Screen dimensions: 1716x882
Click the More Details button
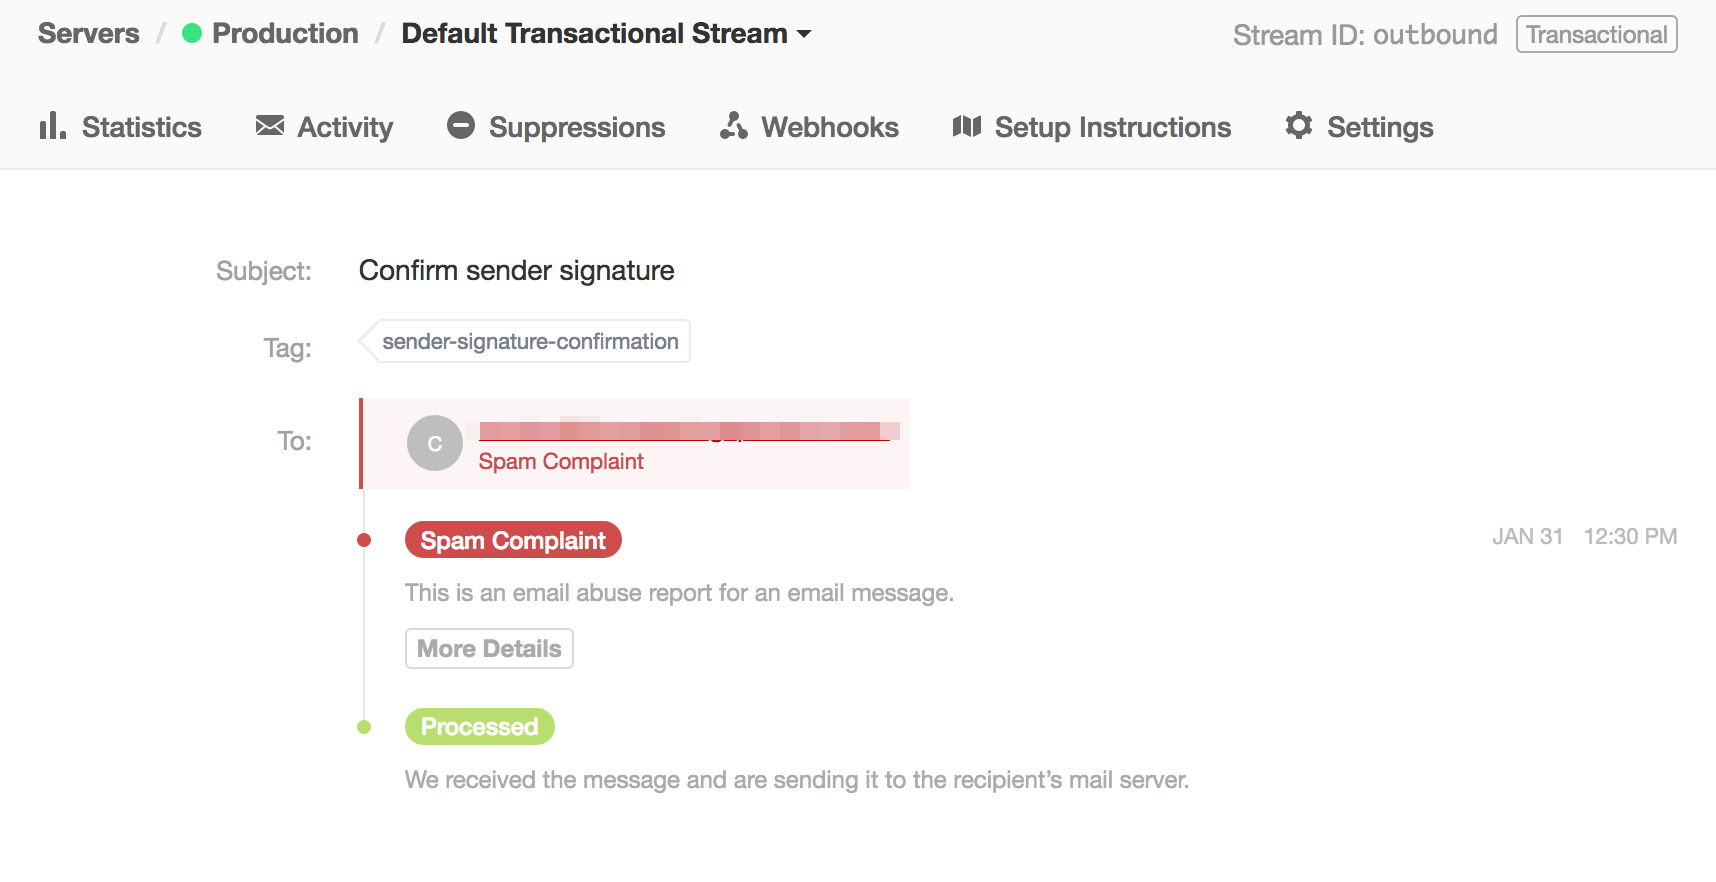point(489,649)
